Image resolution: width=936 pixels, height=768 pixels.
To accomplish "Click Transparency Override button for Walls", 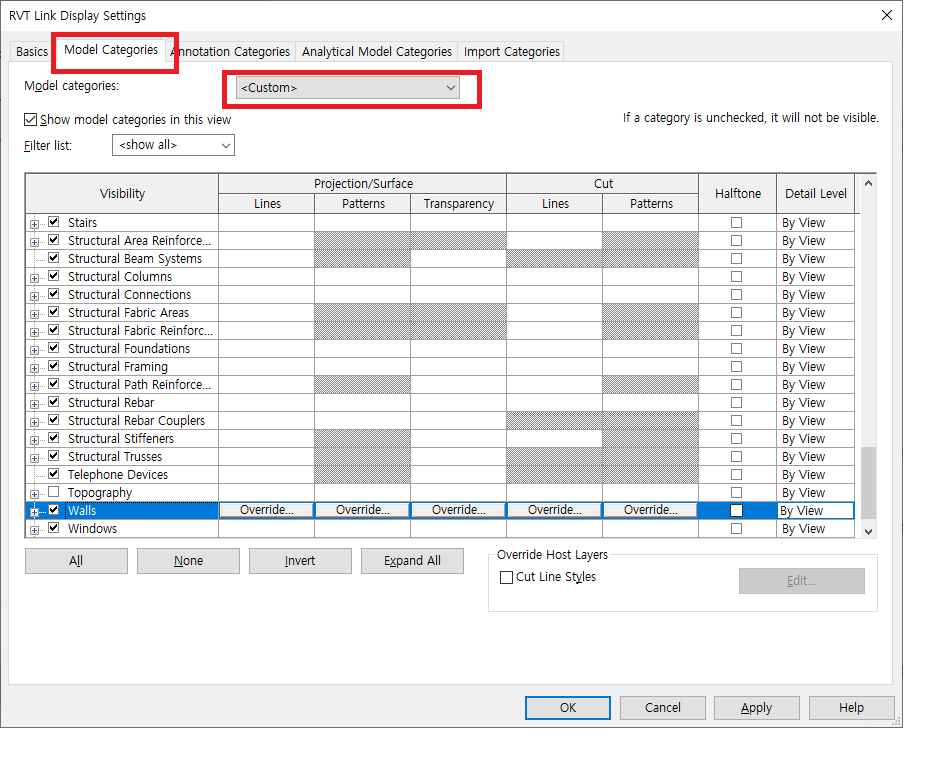I will tap(458, 510).
